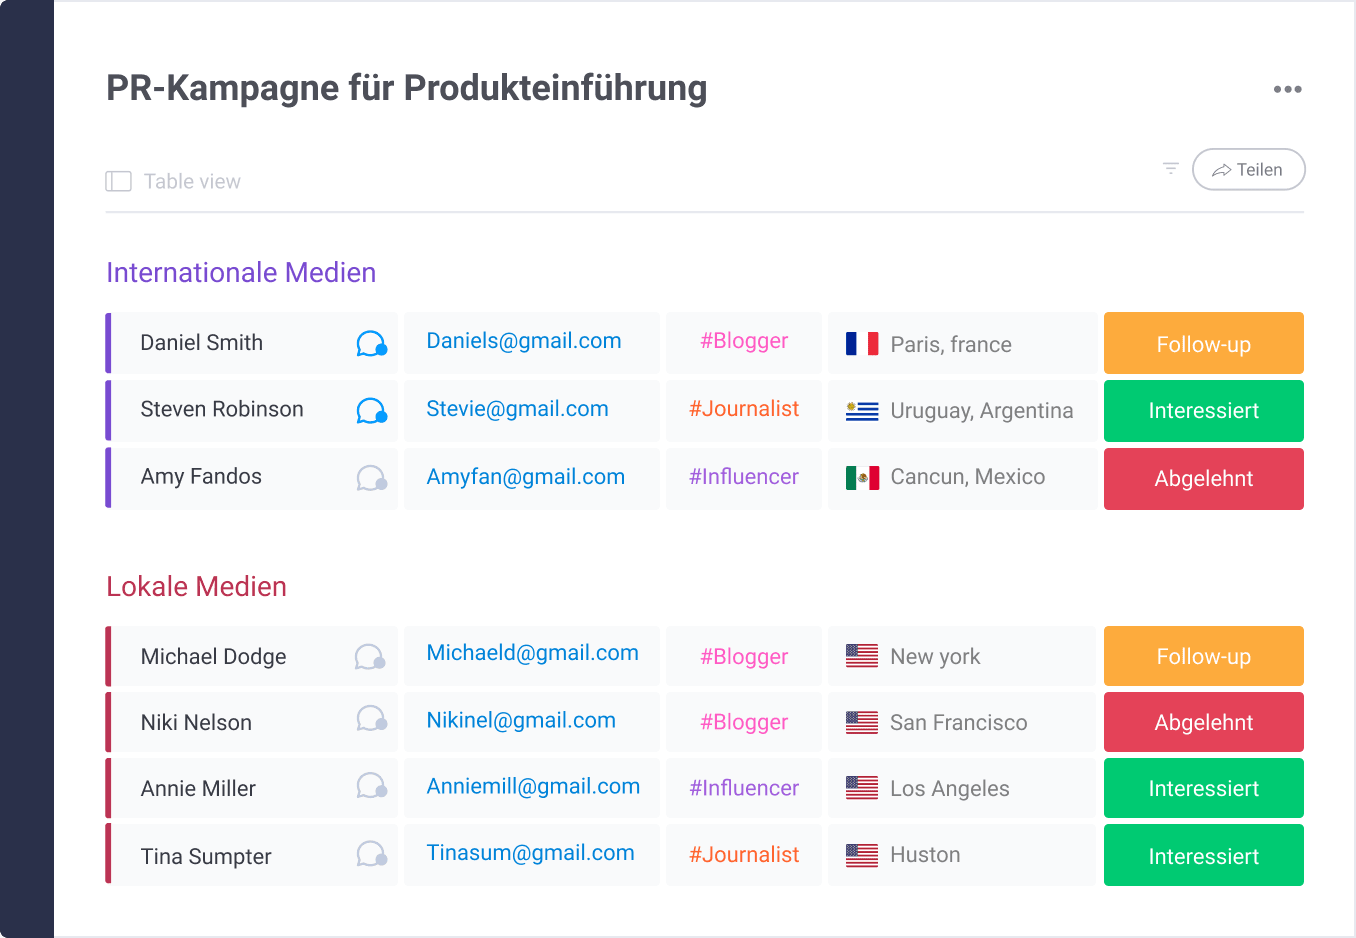Screen dimensions: 1356x938
Task: Click the Teilen share button
Action: 1248,169
